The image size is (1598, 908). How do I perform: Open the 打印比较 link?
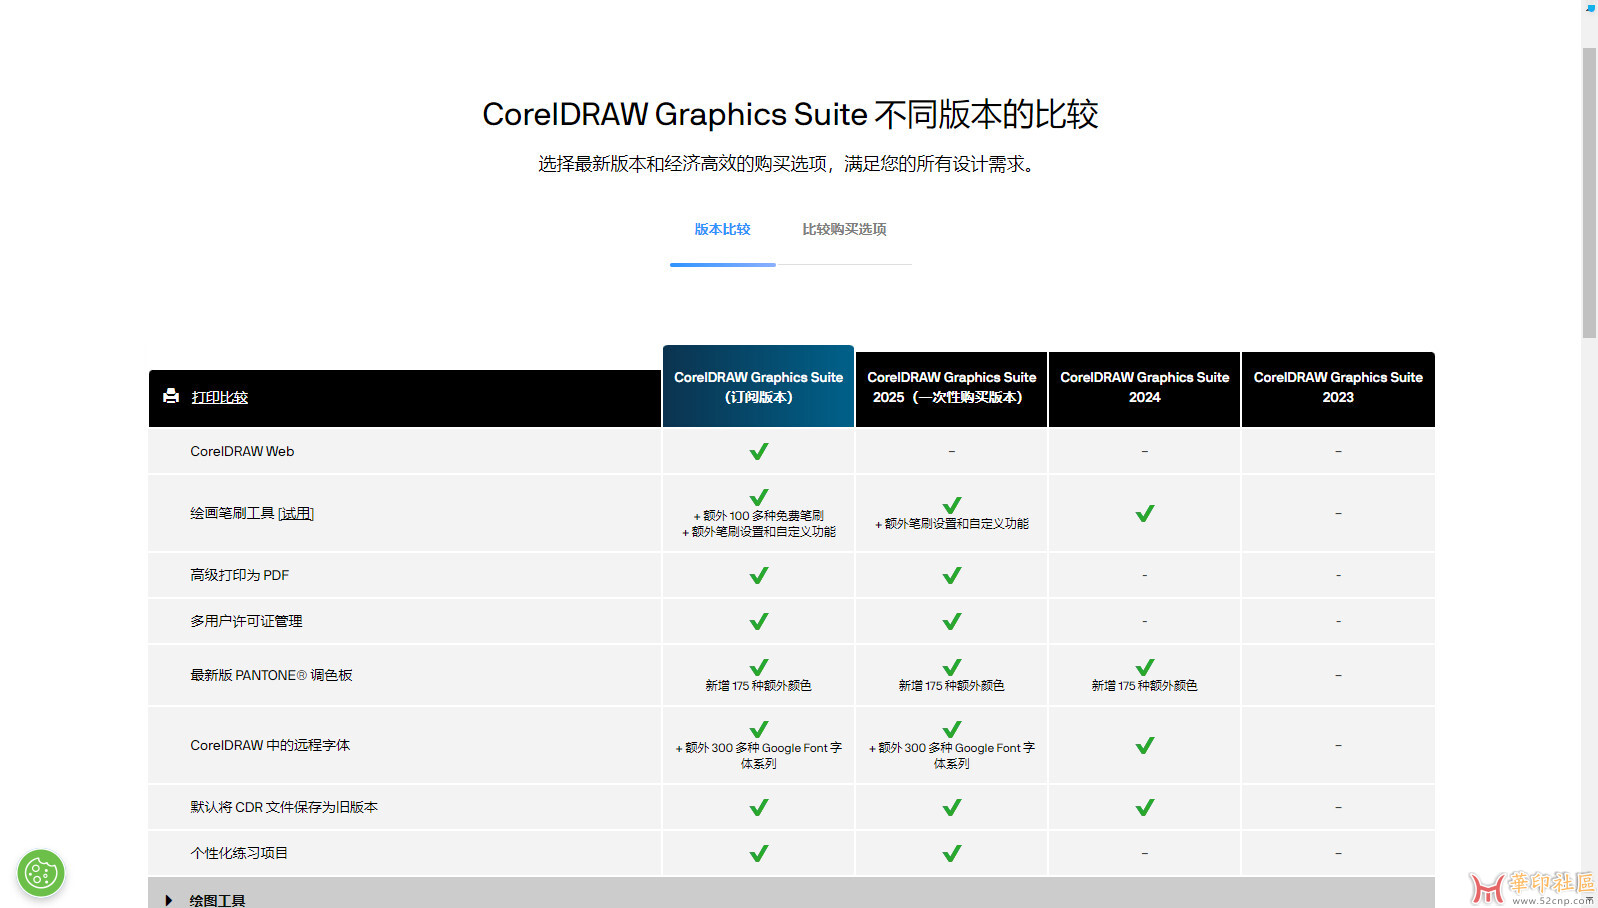pos(219,397)
